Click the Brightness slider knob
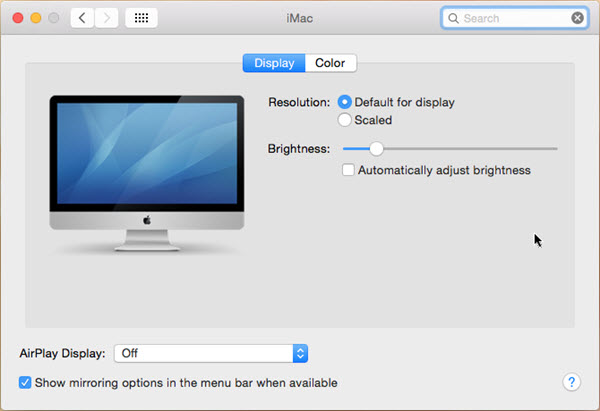600x411 pixels. [376, 148]
